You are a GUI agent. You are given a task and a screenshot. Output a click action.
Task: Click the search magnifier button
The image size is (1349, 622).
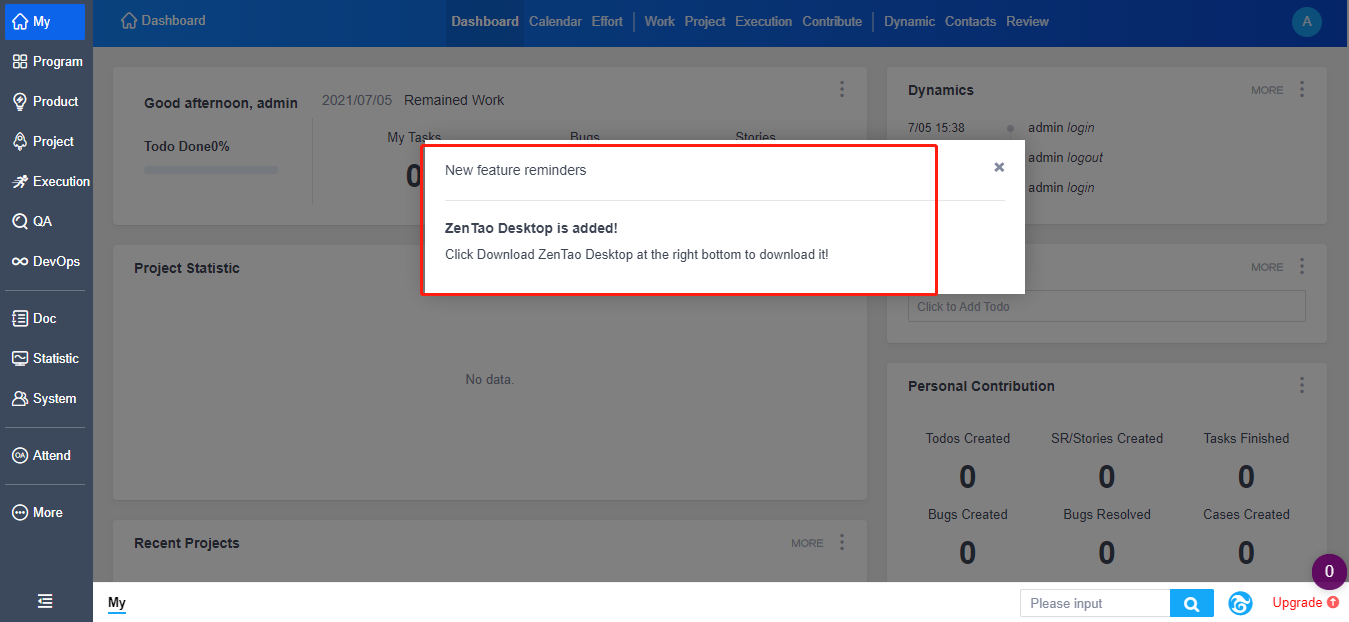(1192, 603)
